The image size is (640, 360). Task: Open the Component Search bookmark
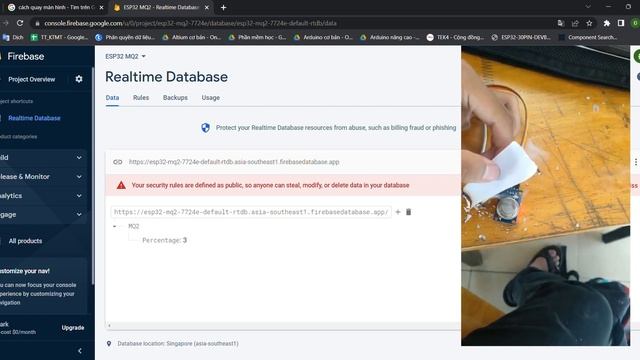[588, 37]
